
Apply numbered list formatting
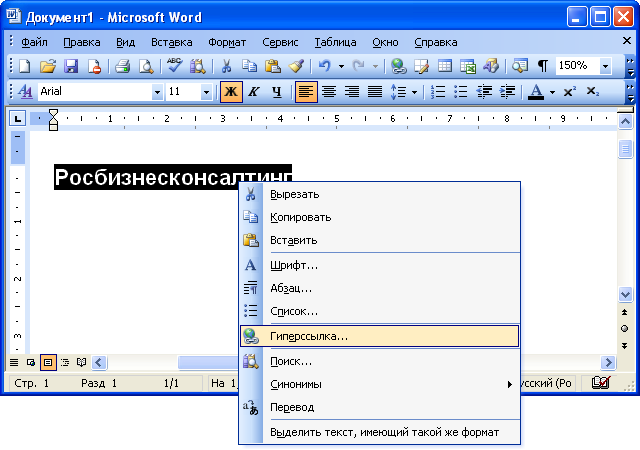tap(438, 91)
